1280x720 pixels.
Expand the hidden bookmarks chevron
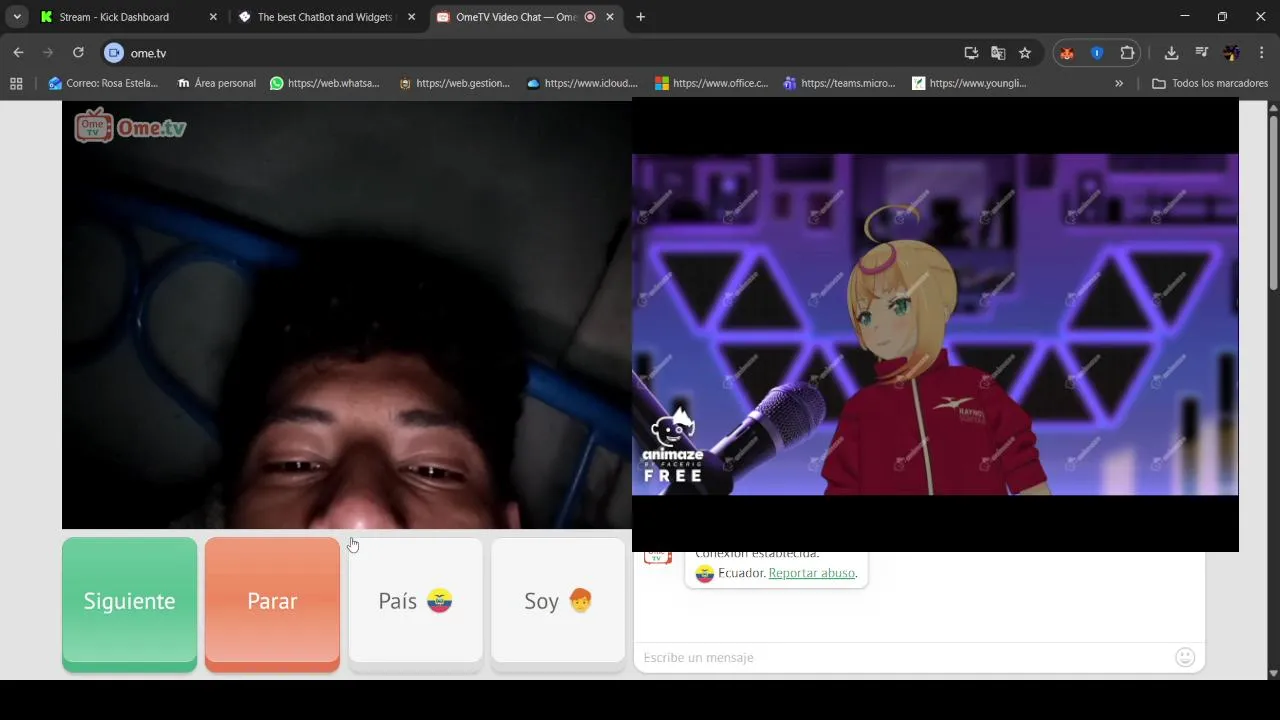click(x=1119, y=83)
